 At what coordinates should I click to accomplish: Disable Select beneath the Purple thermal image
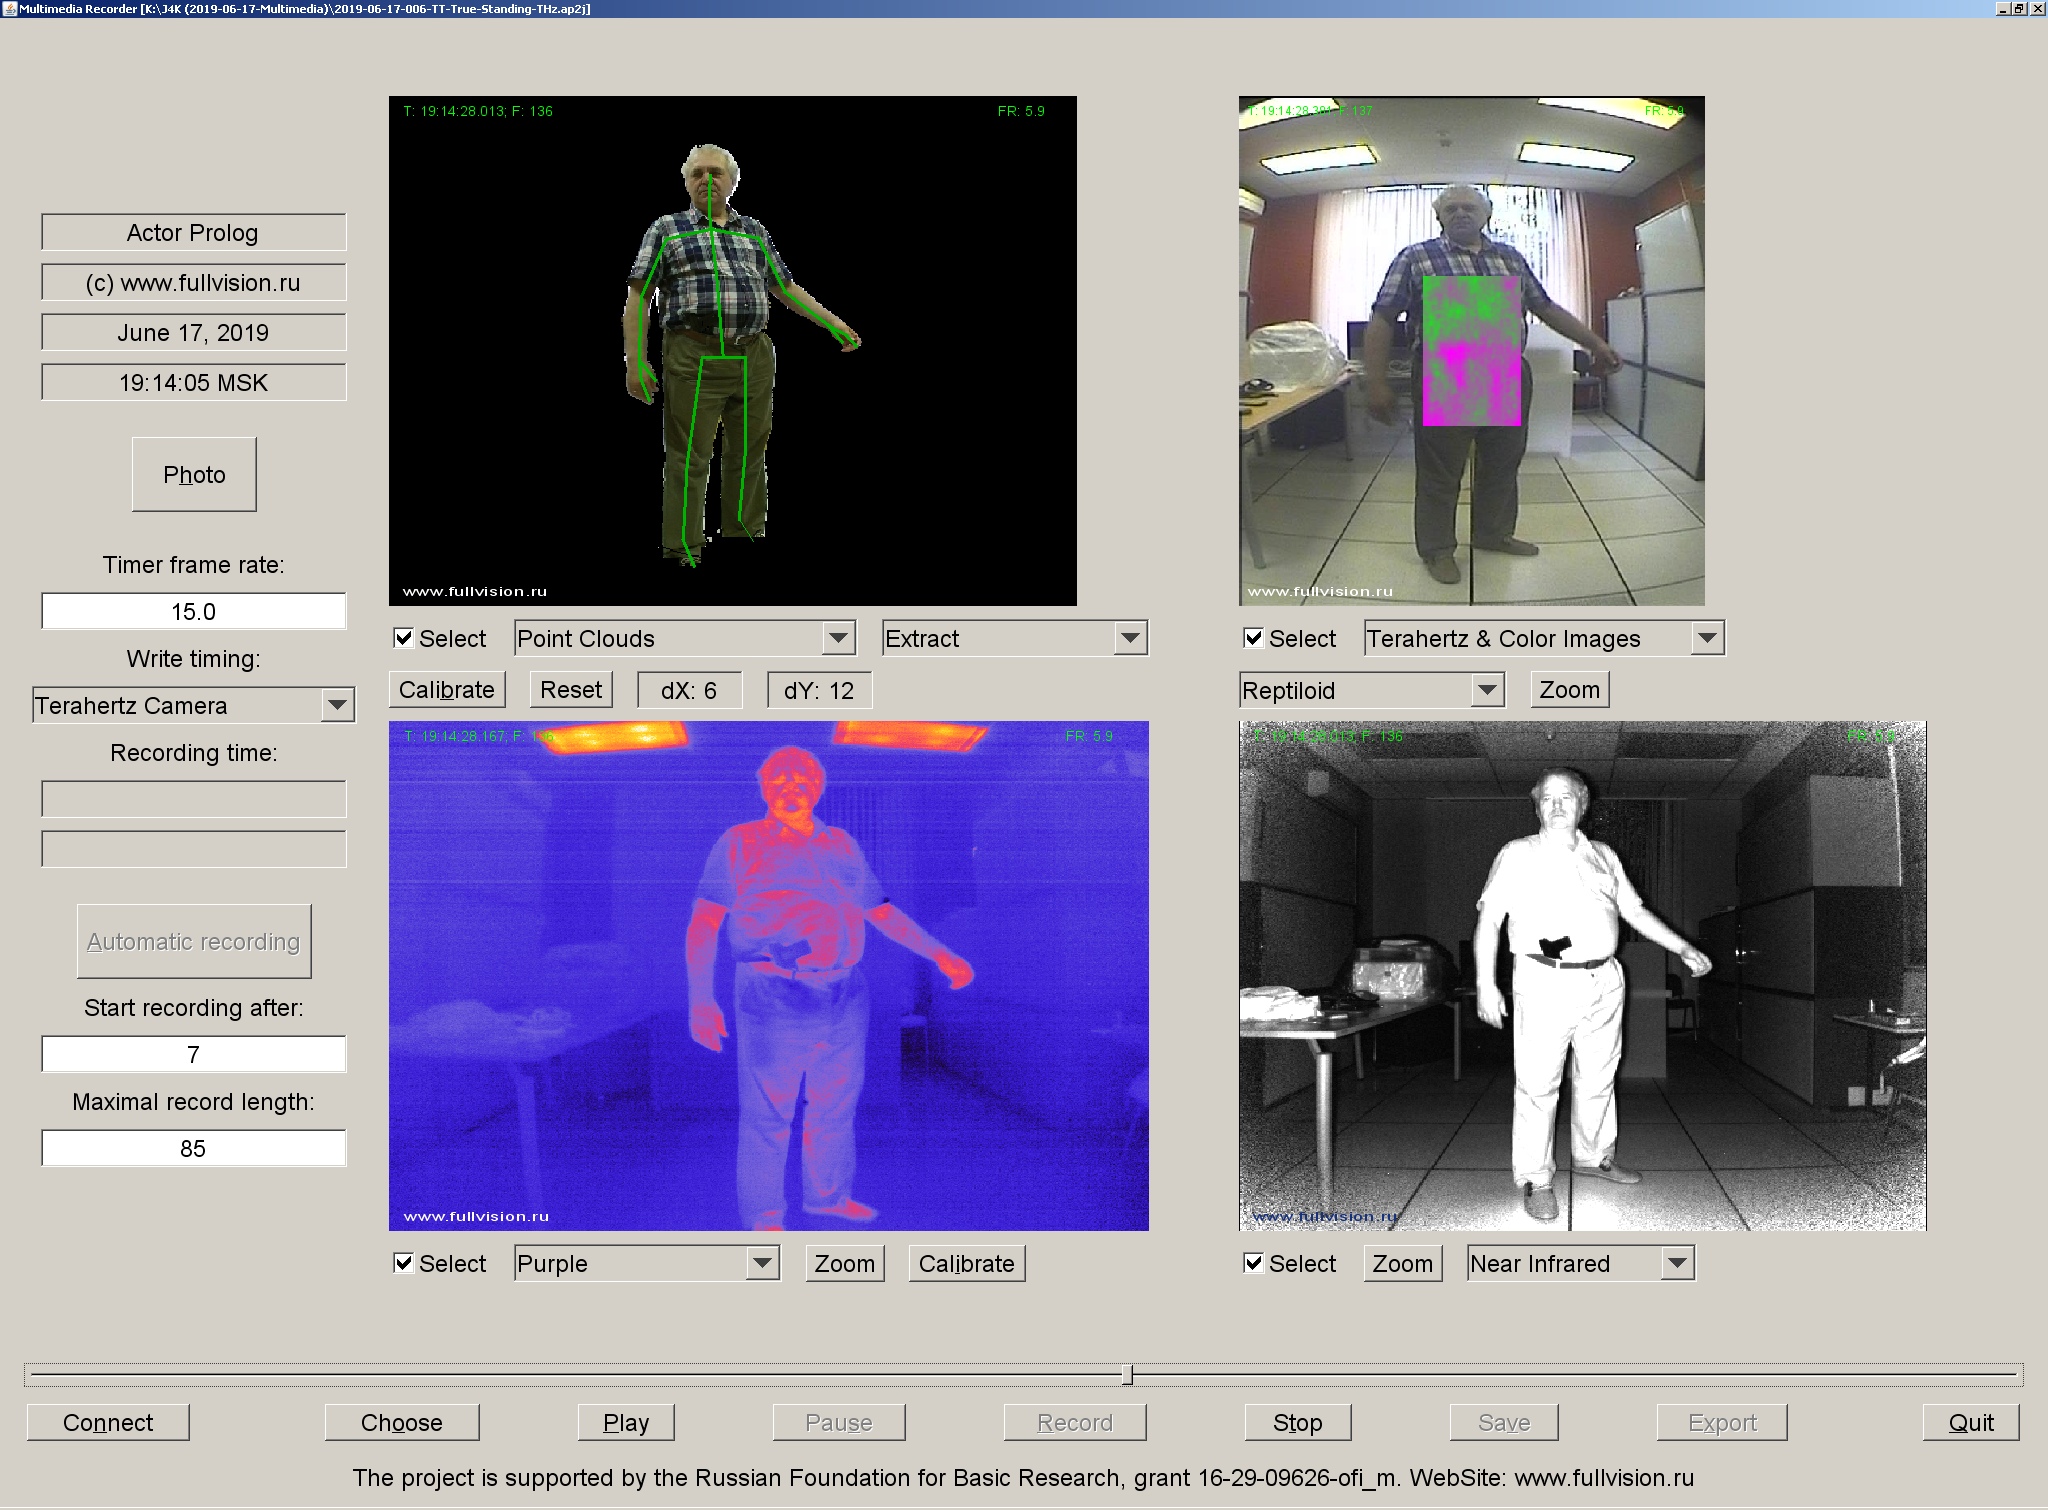pos(404,1263)
